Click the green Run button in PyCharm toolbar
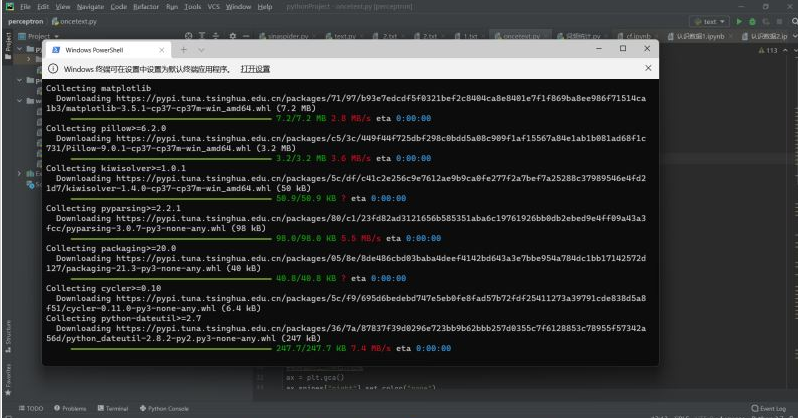This screenshot has height=418, width=798. click(739, 21)
